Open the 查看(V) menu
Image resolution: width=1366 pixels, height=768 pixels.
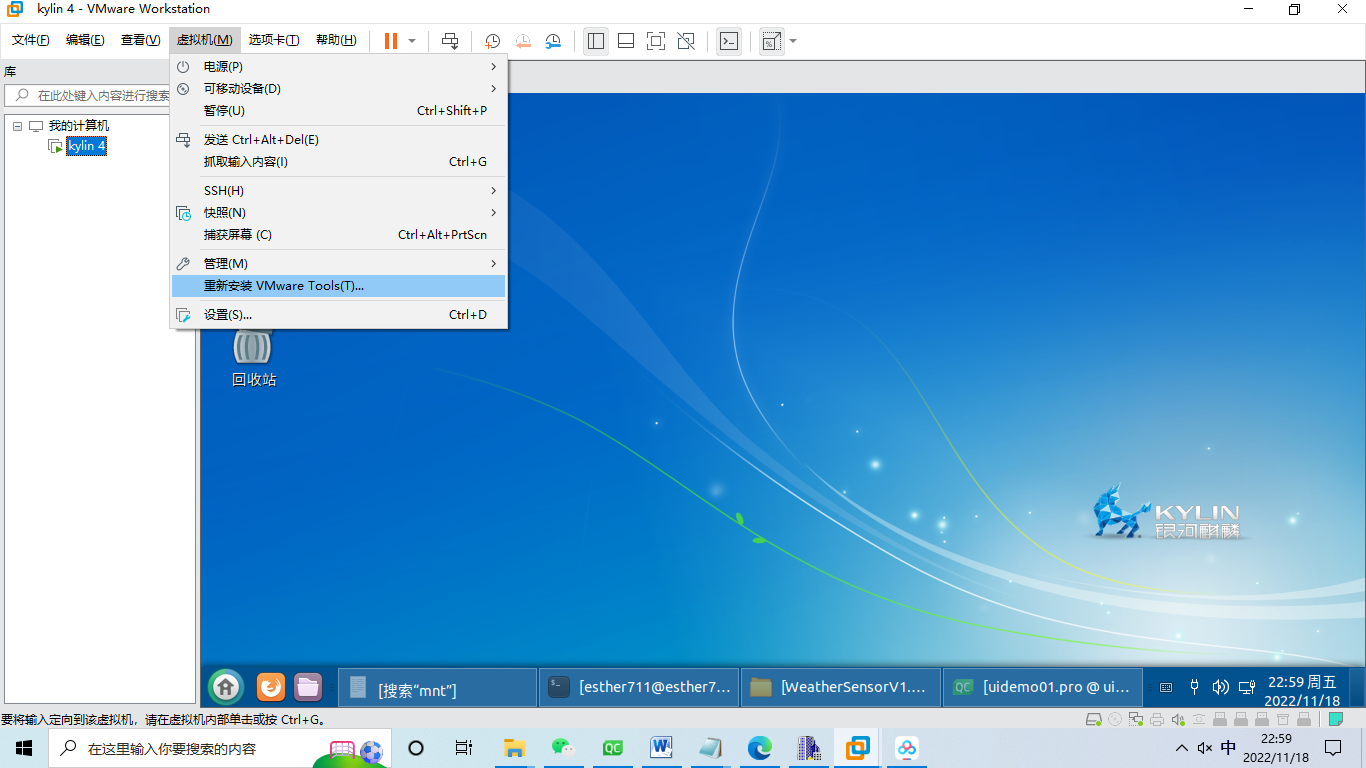(x=140, y=40)
